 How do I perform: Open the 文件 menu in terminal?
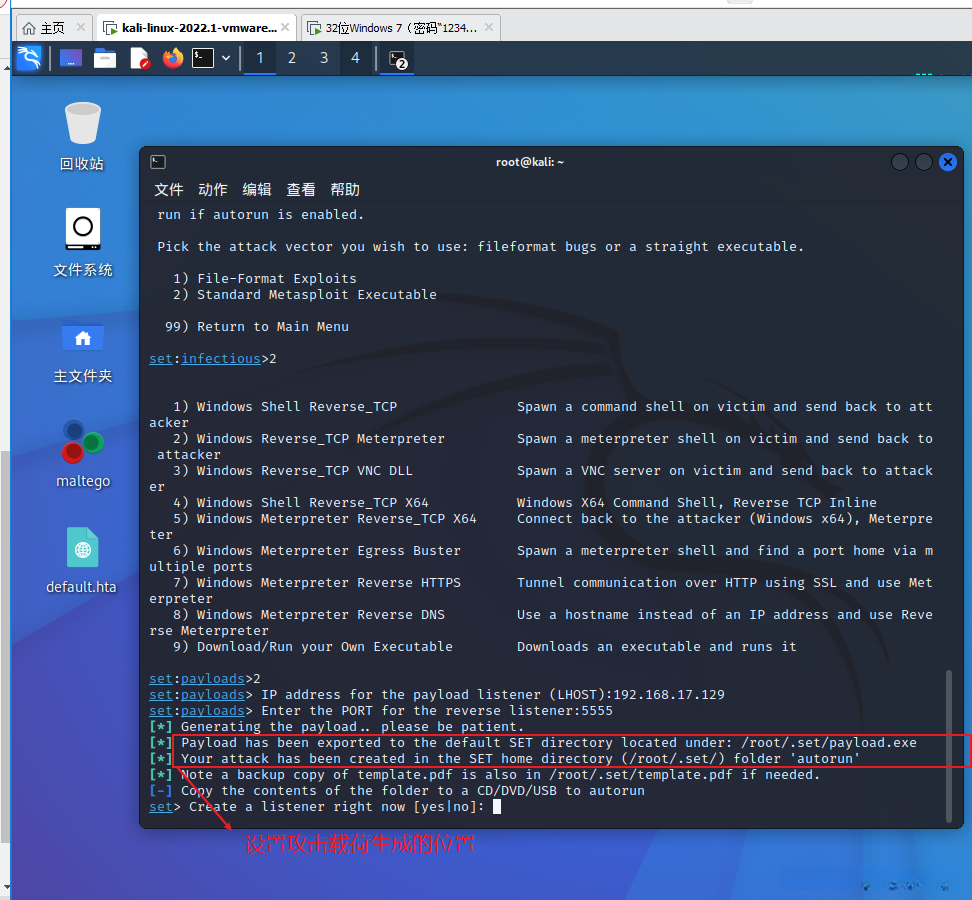169,190
